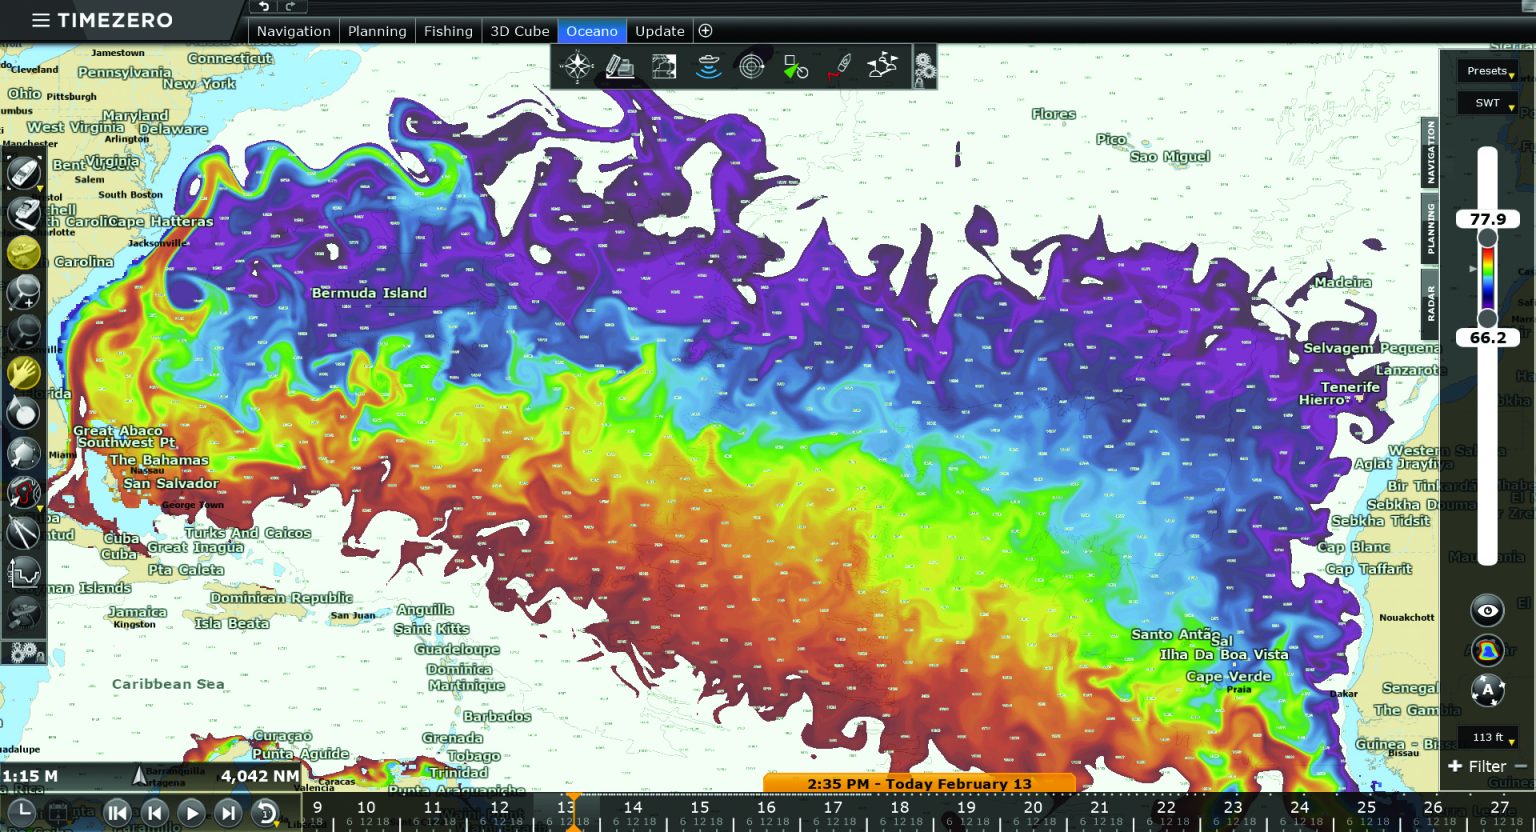
Task: Open the TIMEZERO hamburger menu
Action: tap(40, 20)
